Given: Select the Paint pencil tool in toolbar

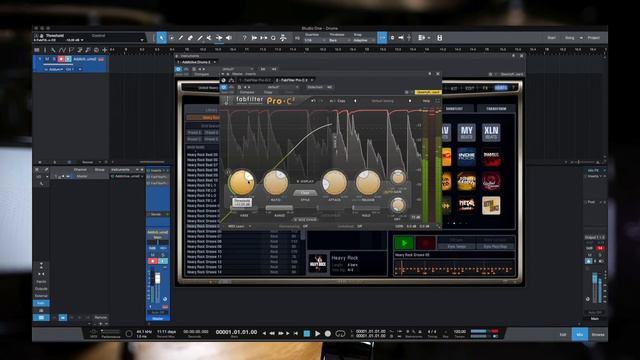Looking at the screenshot, I should tap(200, 38).
